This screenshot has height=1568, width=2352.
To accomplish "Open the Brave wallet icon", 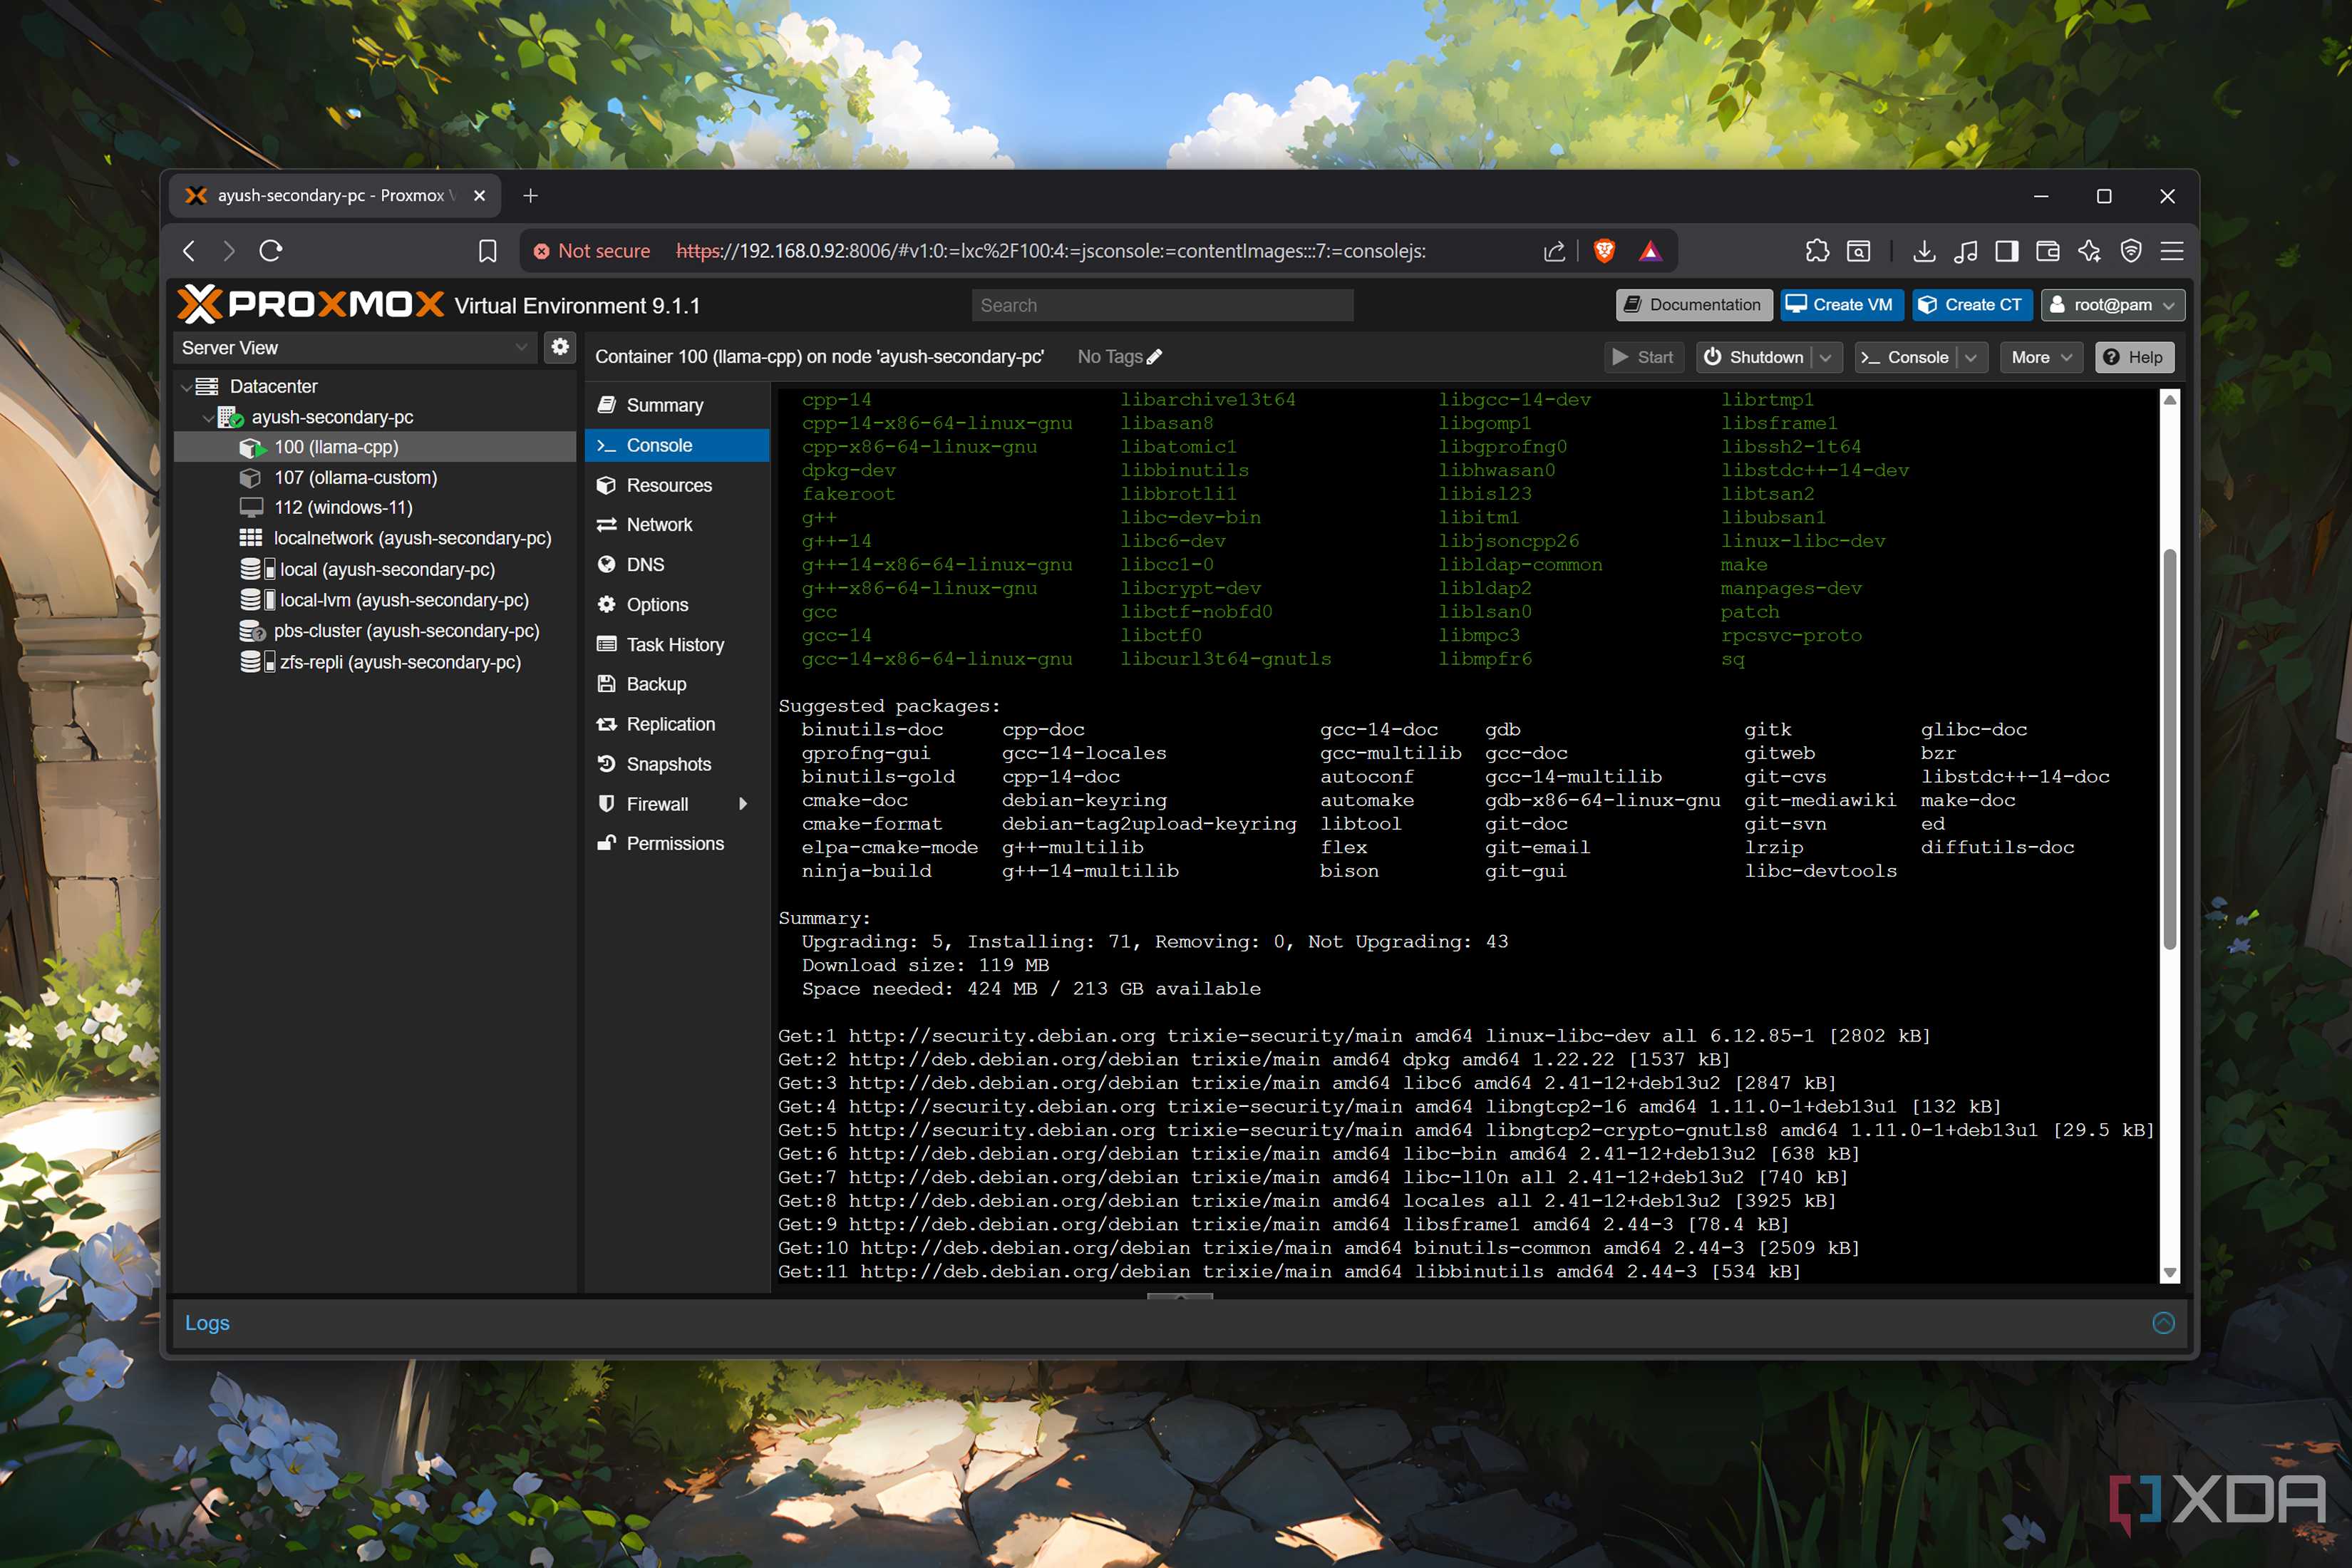I will pyautogui.click(x=2047, y=251).
